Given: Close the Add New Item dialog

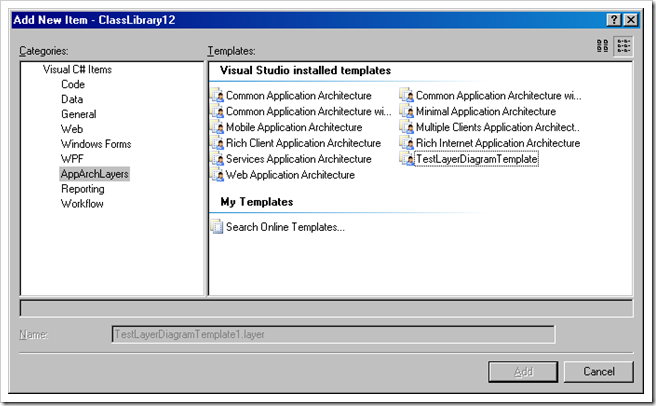Looking at the screenshot, I should (x=631, y=20).
